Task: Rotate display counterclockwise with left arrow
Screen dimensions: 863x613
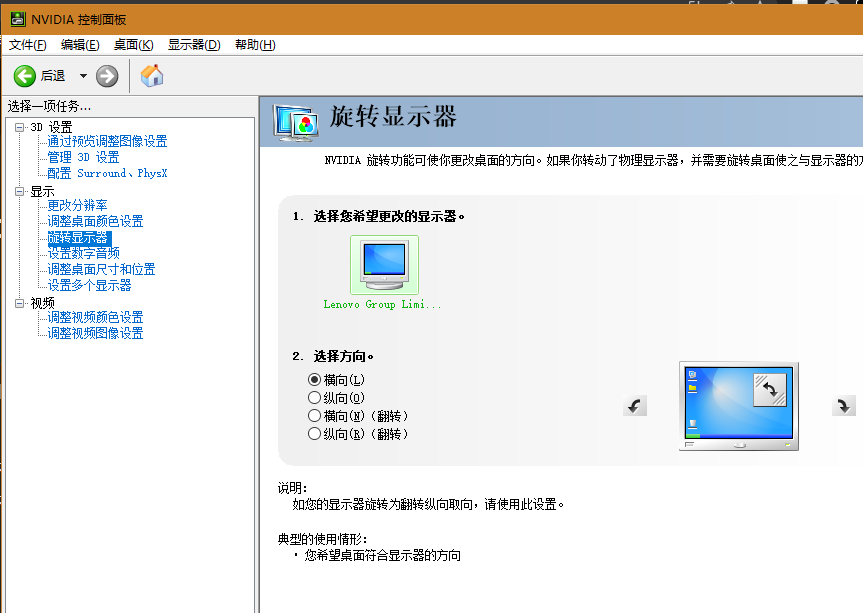Action: coord(635,405)
